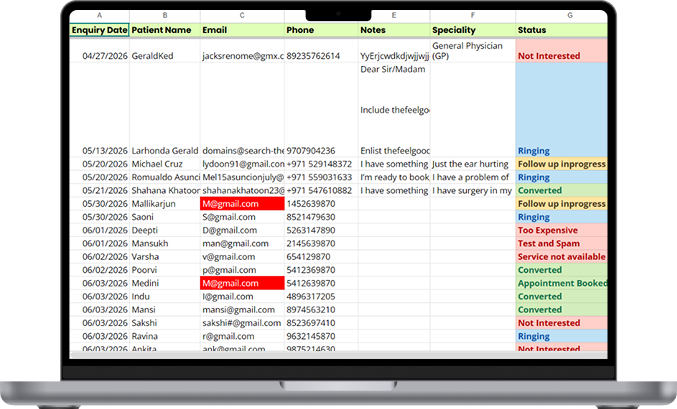Select Service not available status for Varsha

[x=561, y=257]
